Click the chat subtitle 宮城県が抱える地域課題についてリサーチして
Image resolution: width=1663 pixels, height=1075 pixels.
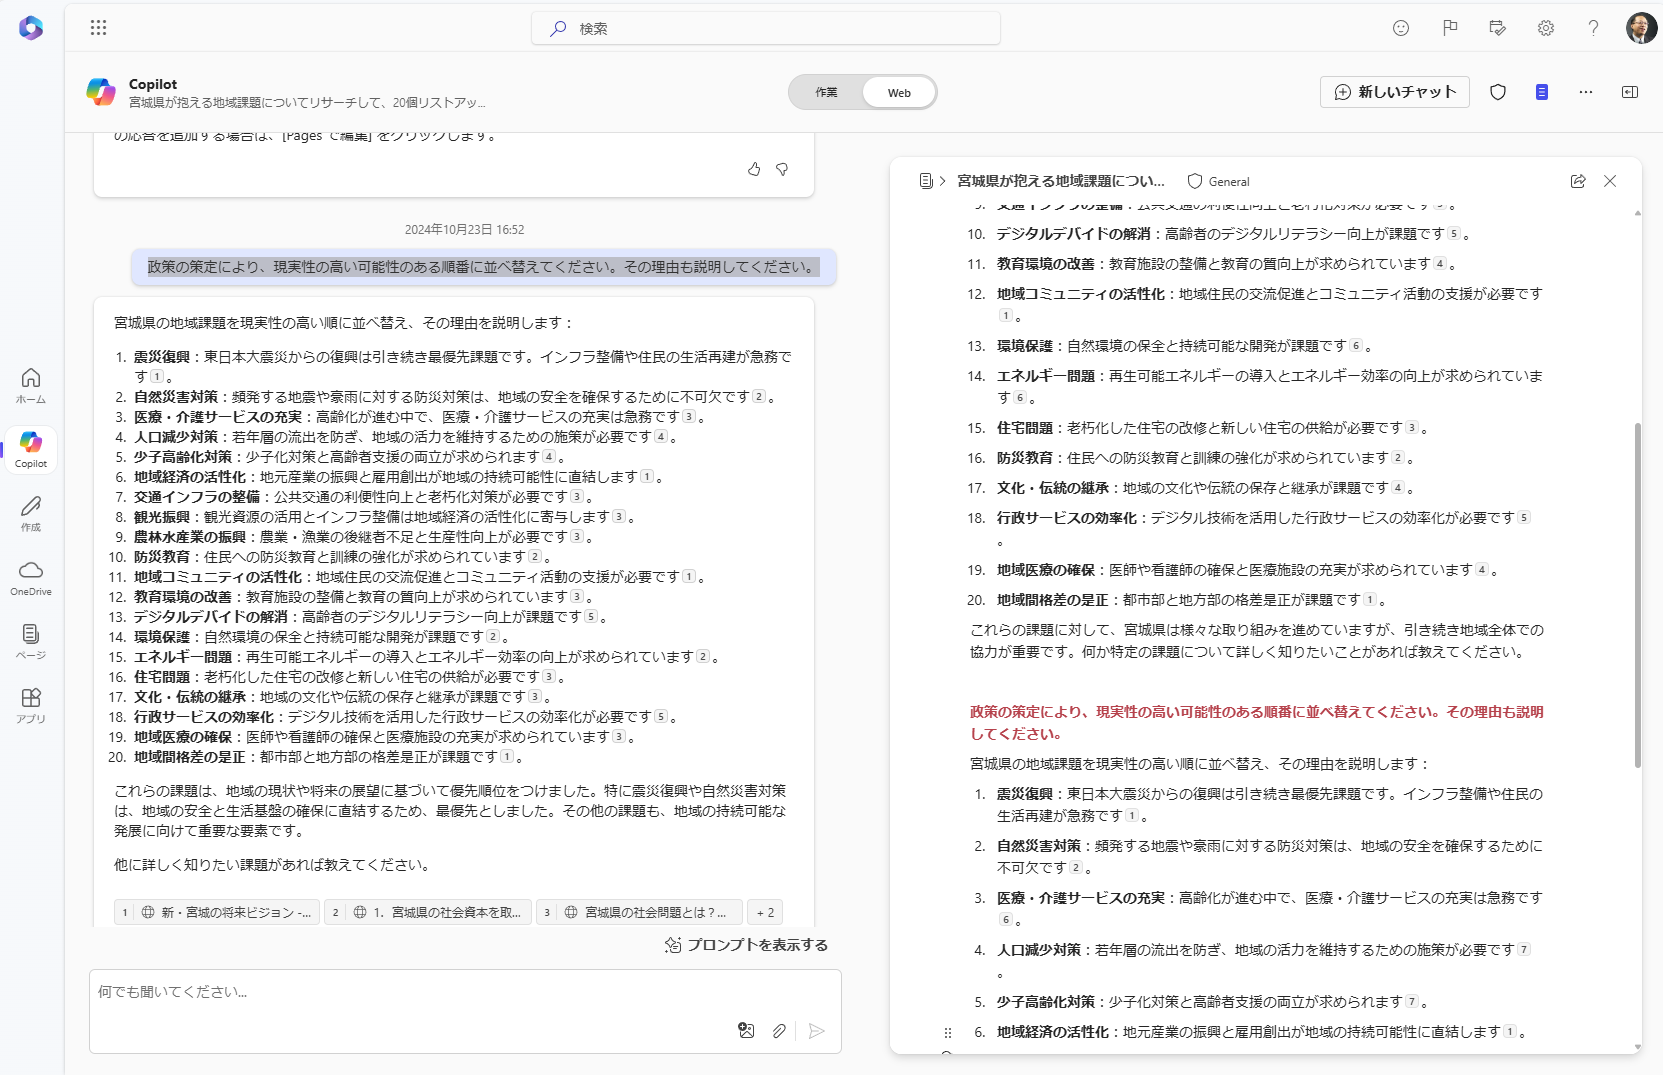(307, 103)
